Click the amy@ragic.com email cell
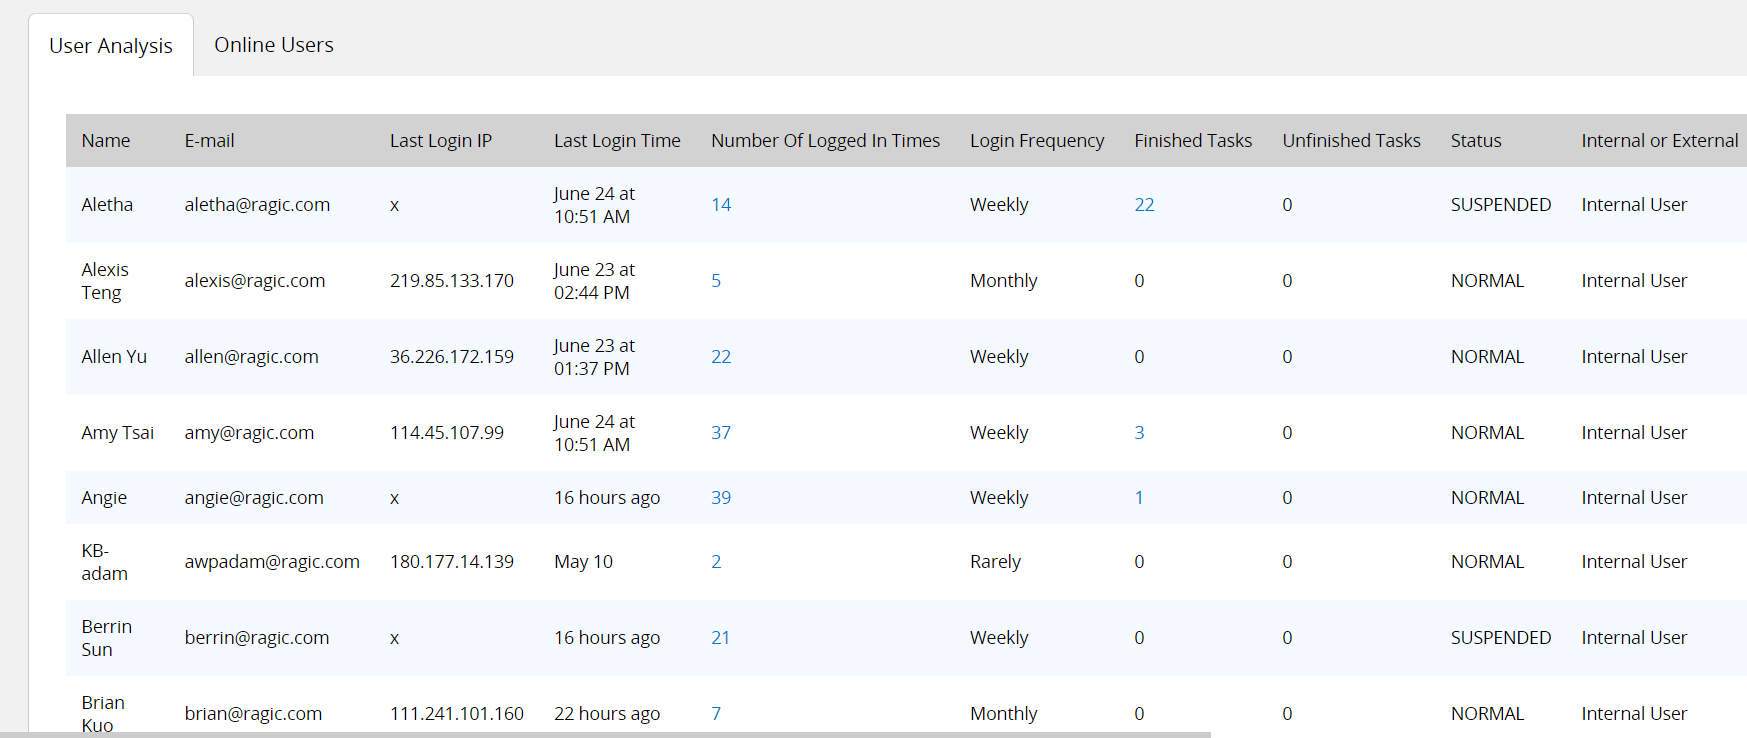 click(249, 433)
